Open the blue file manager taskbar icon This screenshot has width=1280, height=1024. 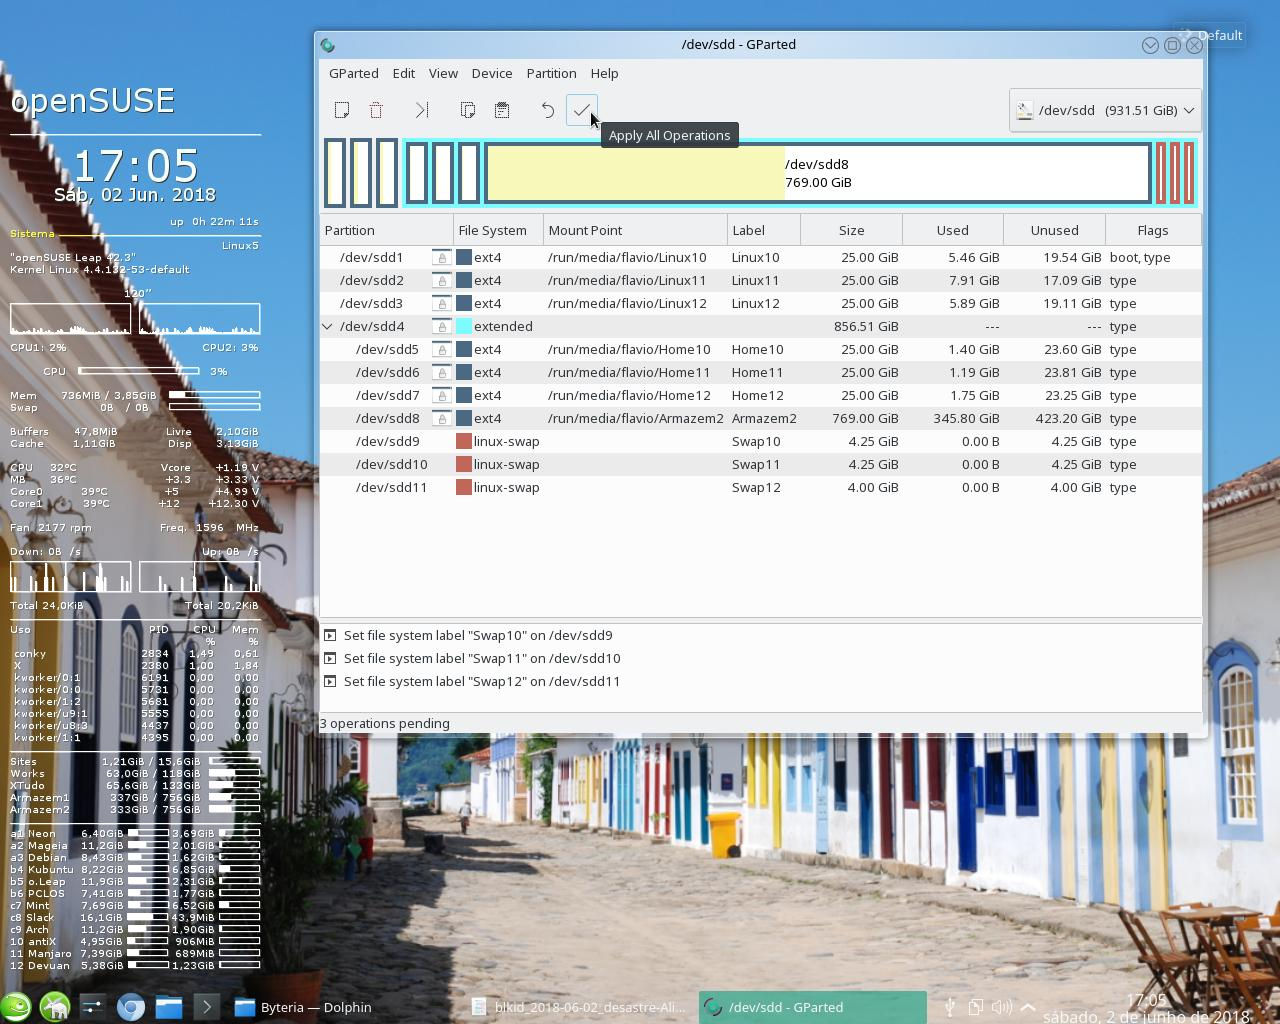(x=169, y=1007)
